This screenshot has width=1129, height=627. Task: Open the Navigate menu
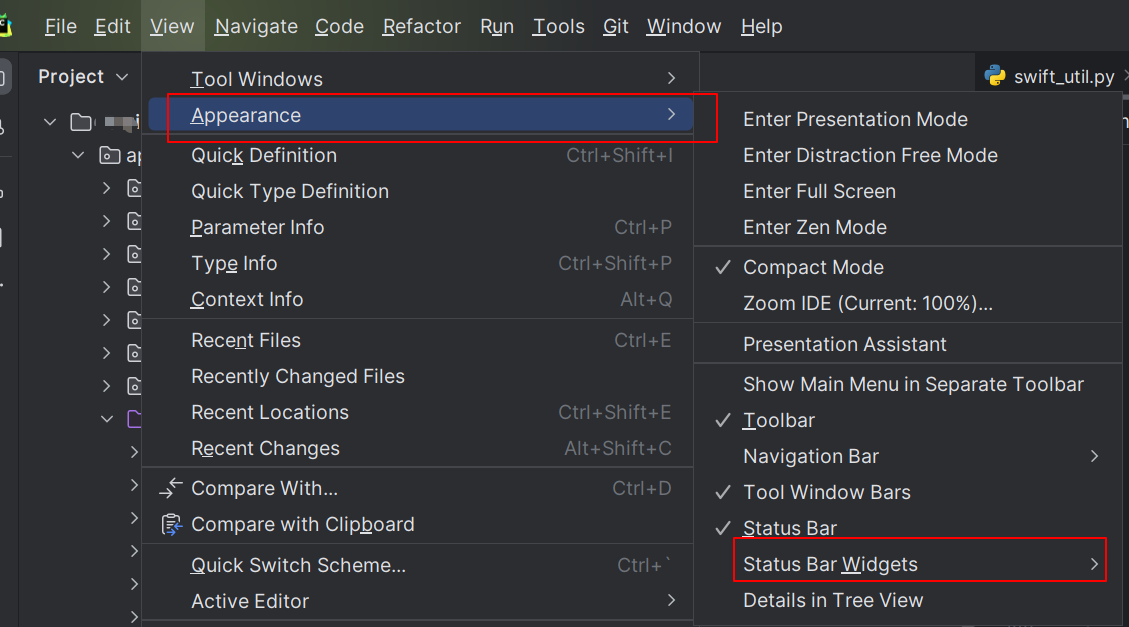256,26
